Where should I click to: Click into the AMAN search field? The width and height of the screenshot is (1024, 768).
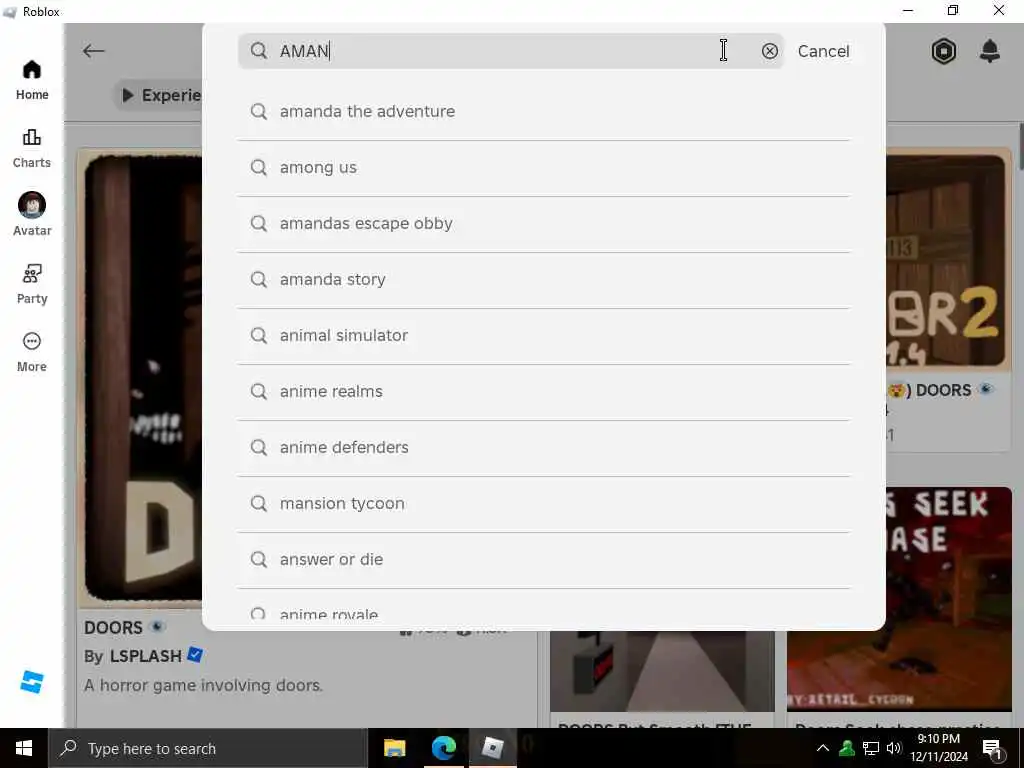click(x=511, y=51)
